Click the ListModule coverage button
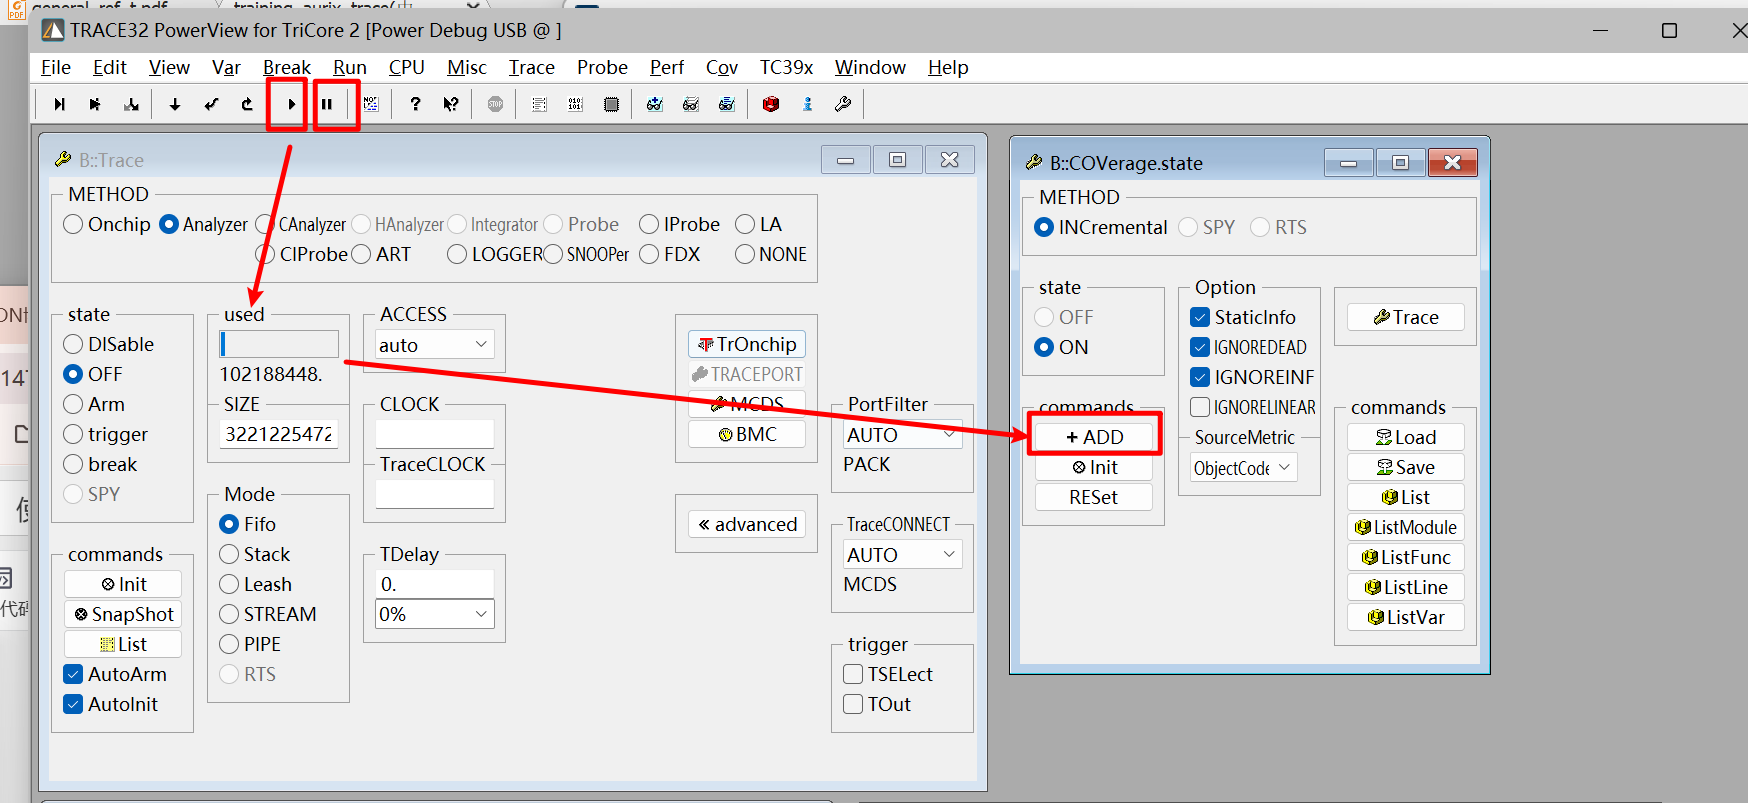The width and height of the screenshot is (1748, 803). 1405,527
